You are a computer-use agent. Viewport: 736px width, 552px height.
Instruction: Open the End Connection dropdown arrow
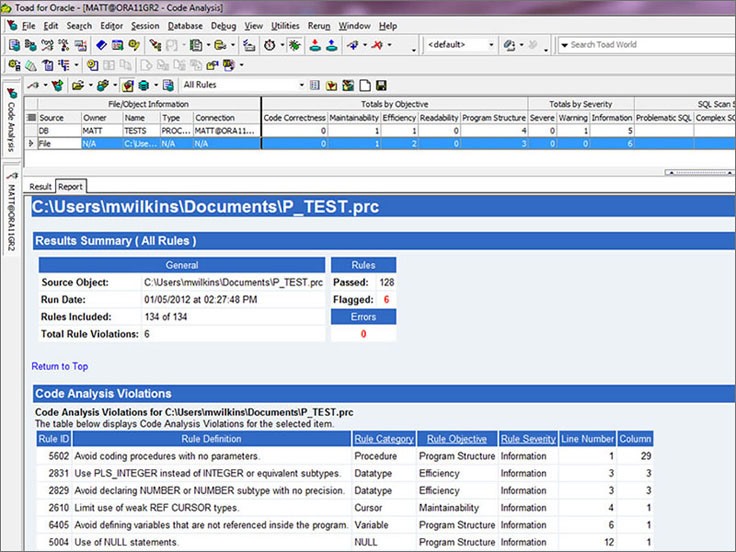pos(389,45)
